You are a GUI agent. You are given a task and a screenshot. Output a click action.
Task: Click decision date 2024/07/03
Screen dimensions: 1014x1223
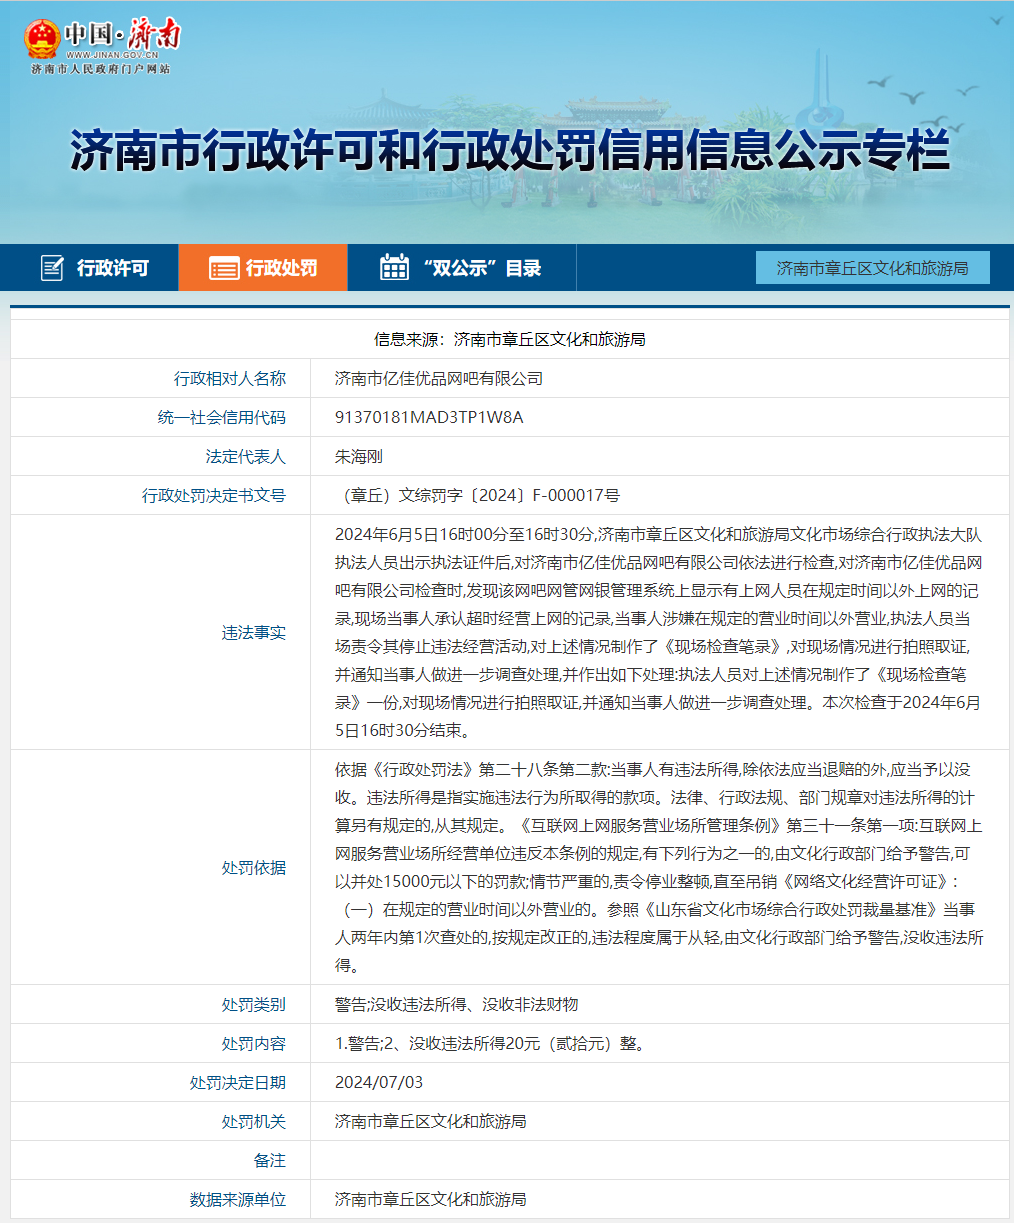pos(379,1083)
